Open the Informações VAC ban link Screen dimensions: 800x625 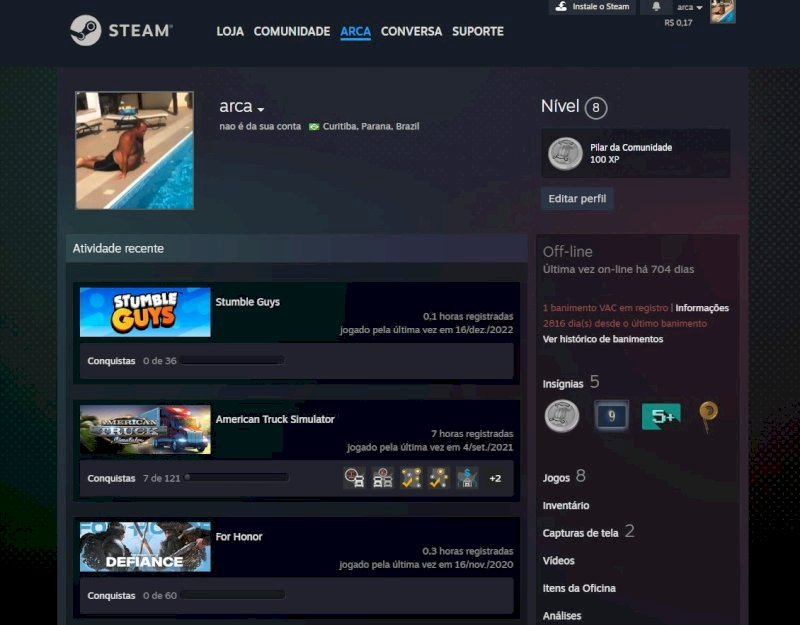point(702,308)
